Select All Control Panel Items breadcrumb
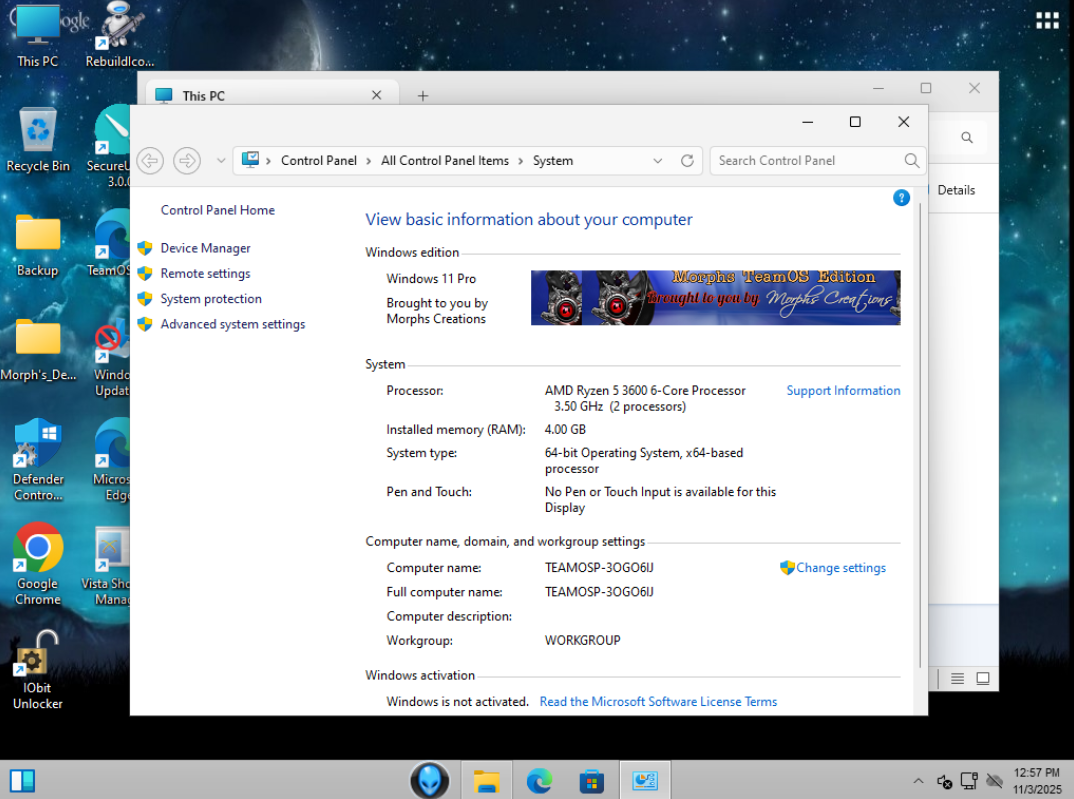Image resolution: width=1074 pixels, height=799 pixels. click(444, 160)
